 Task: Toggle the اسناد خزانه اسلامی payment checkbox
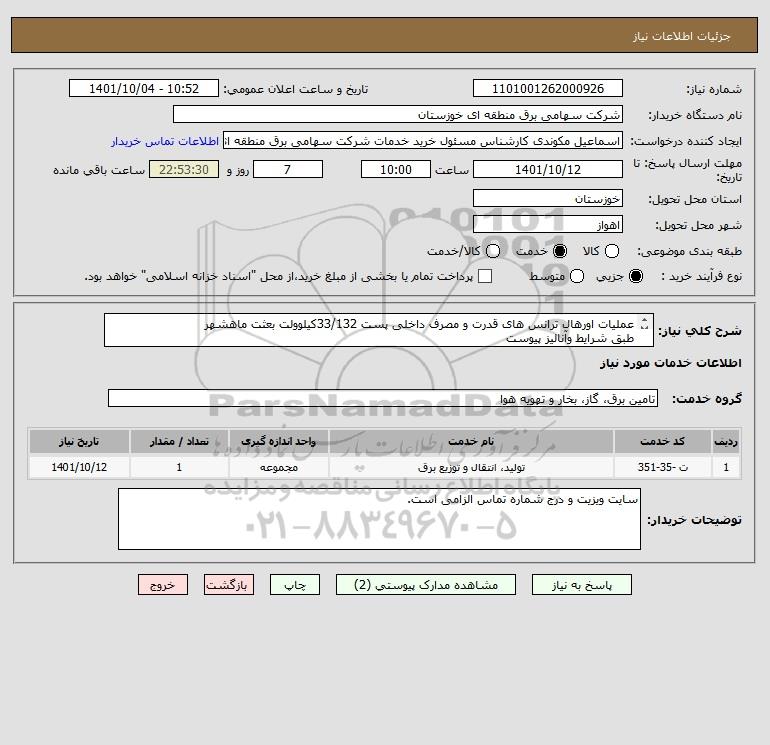pyautogui.click(x=485, y=276)
